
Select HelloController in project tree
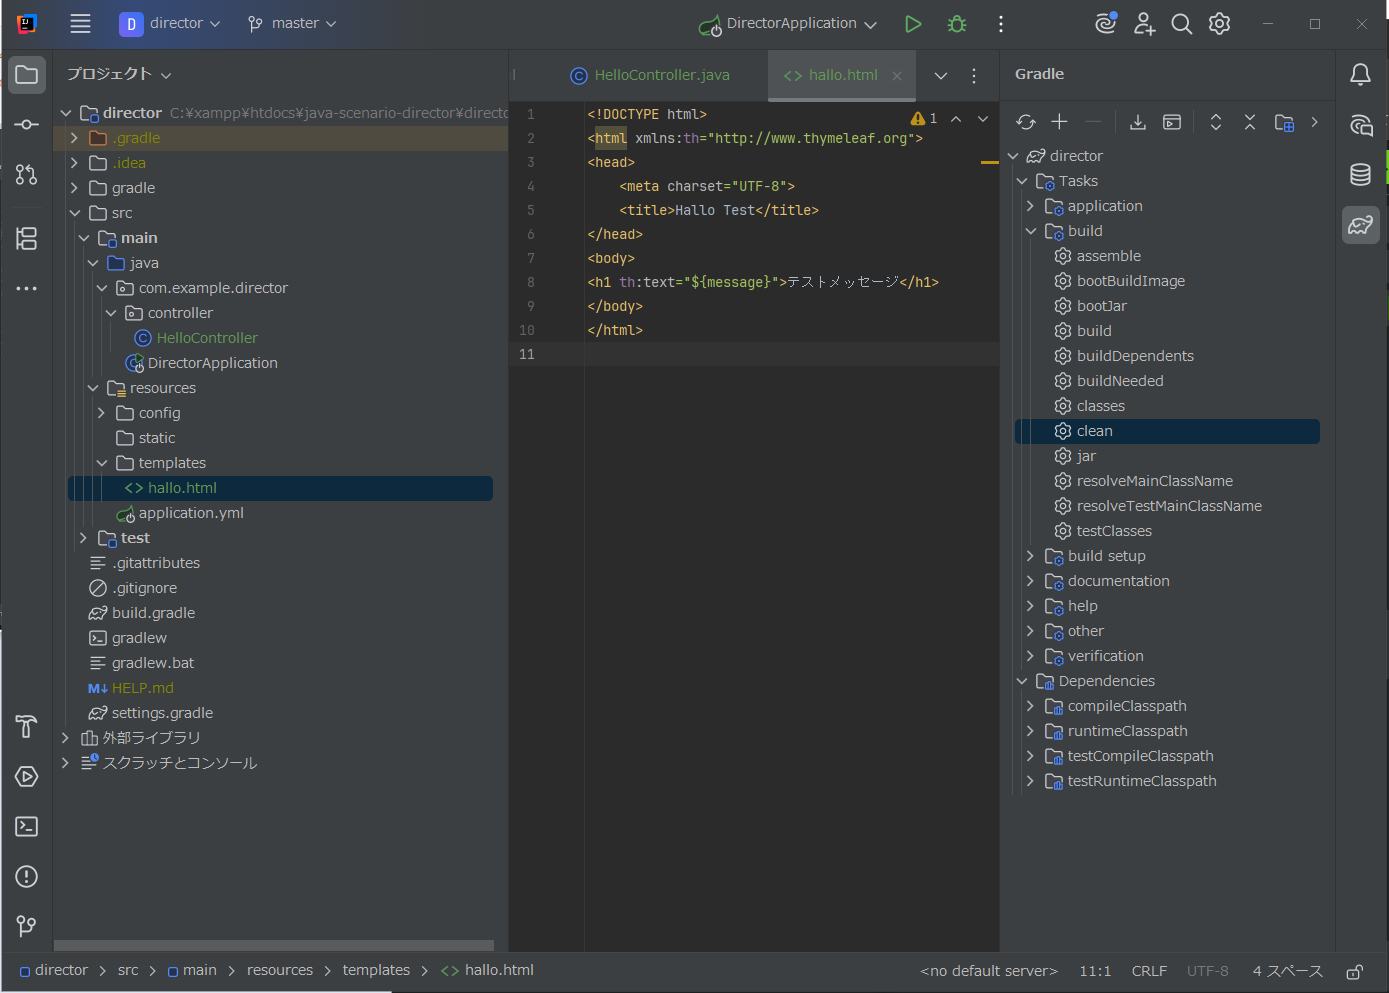coord(207,338)
